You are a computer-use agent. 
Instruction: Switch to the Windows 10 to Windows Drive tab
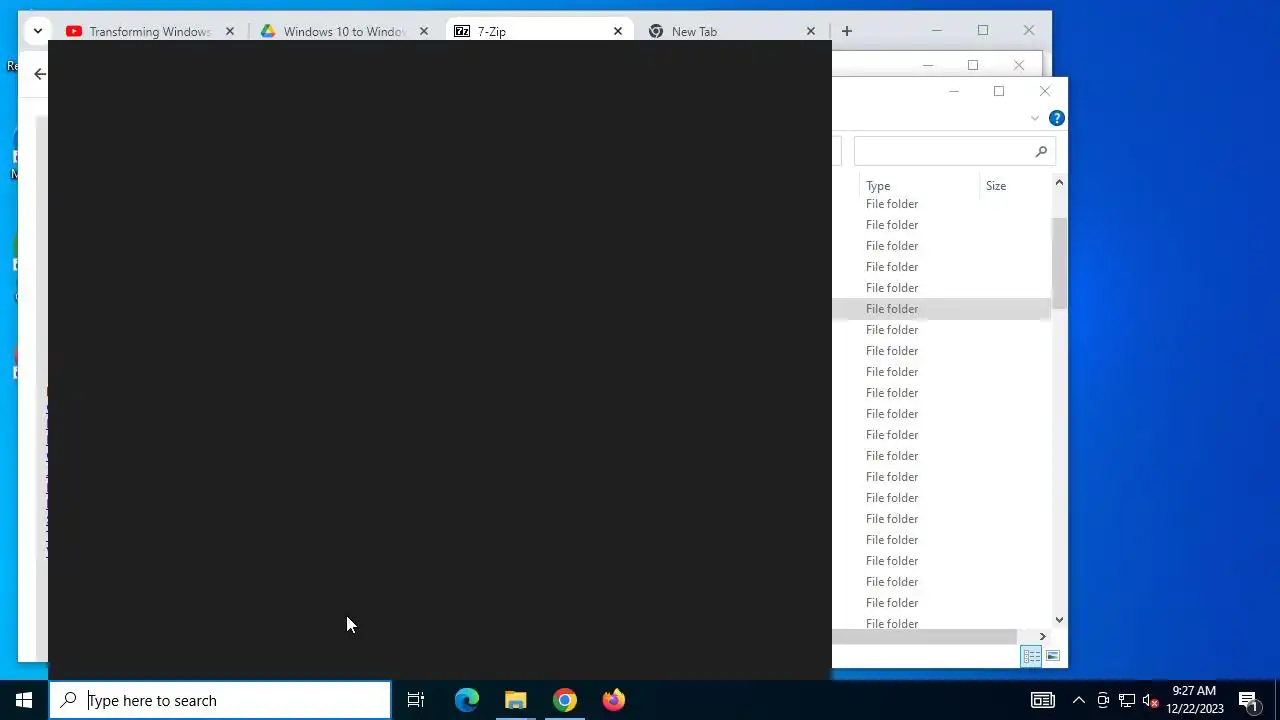(334, 32)
